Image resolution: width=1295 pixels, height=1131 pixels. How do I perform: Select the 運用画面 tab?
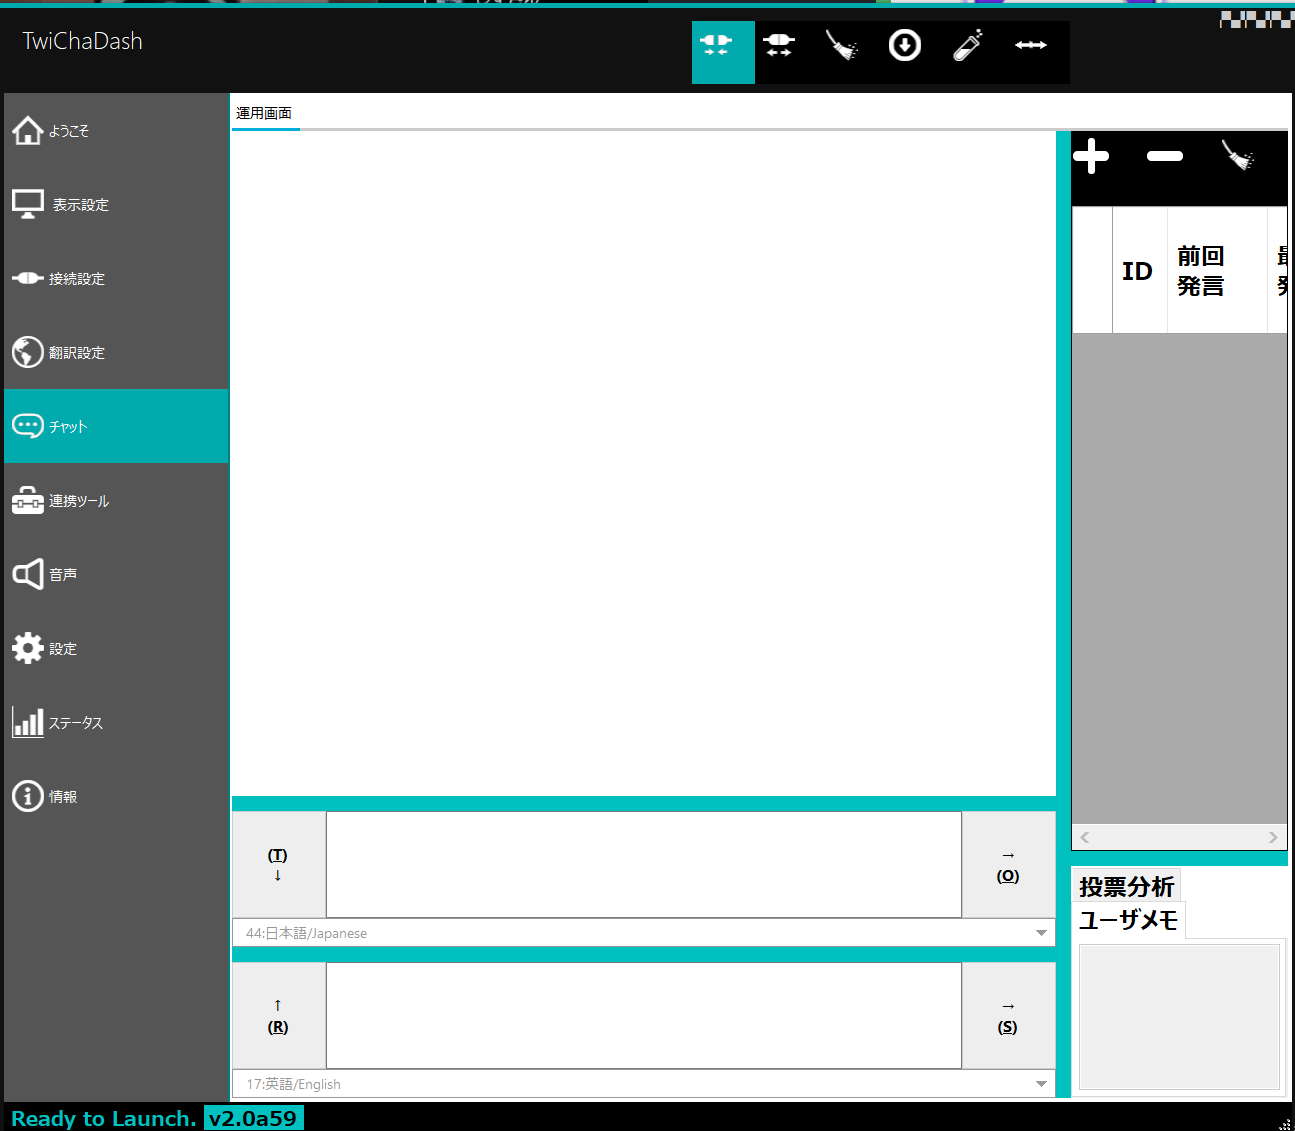pos(265,114)
